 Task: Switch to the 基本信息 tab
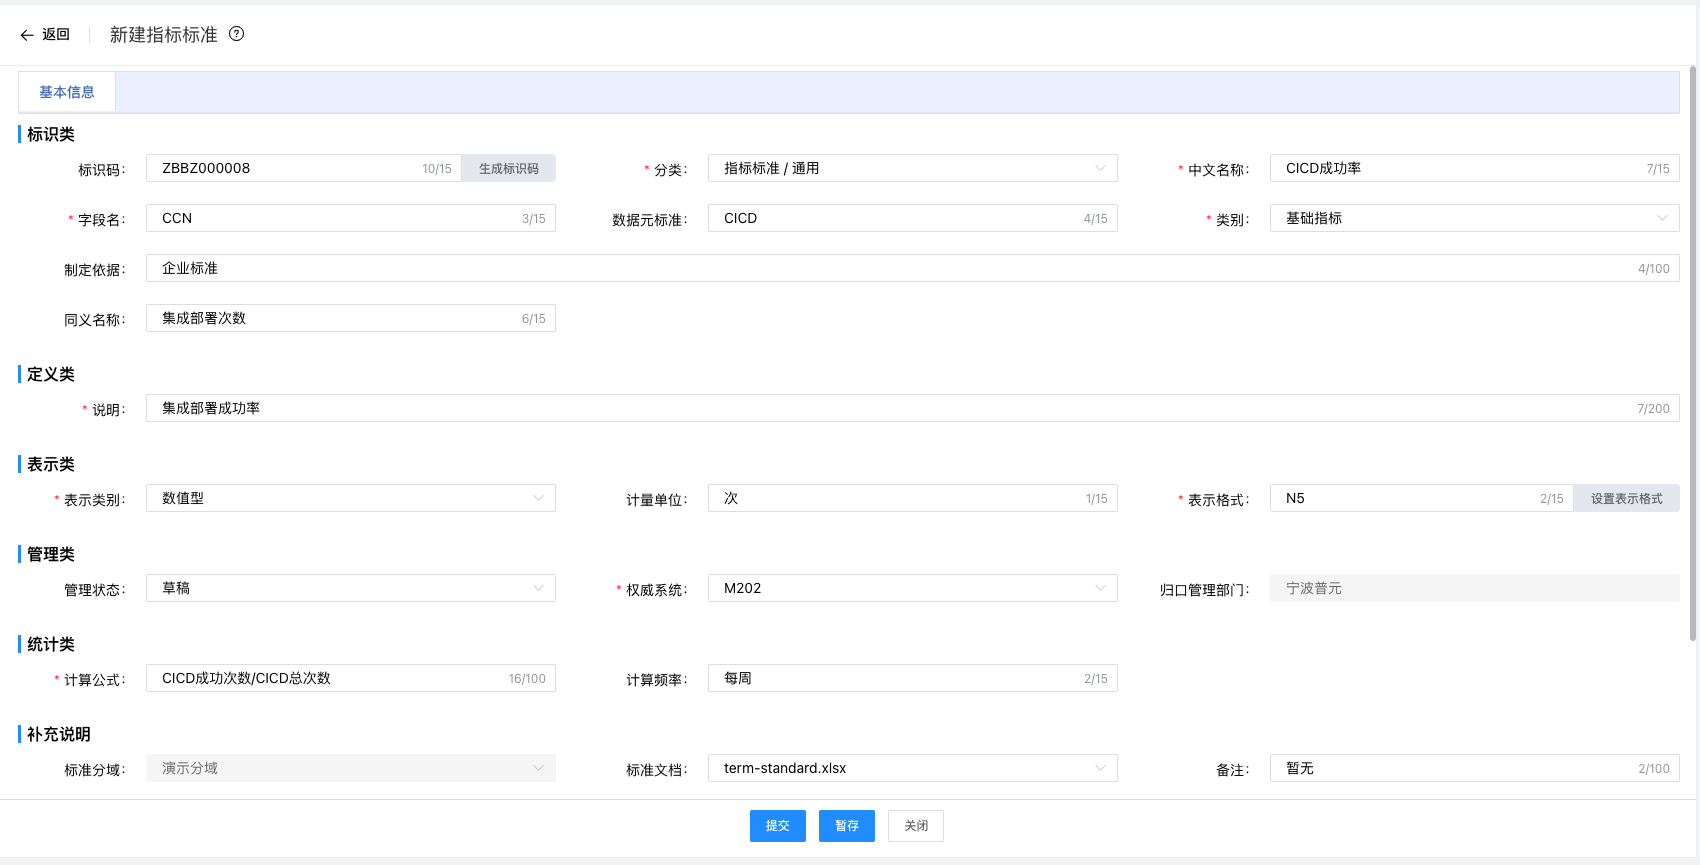(67, 92)
